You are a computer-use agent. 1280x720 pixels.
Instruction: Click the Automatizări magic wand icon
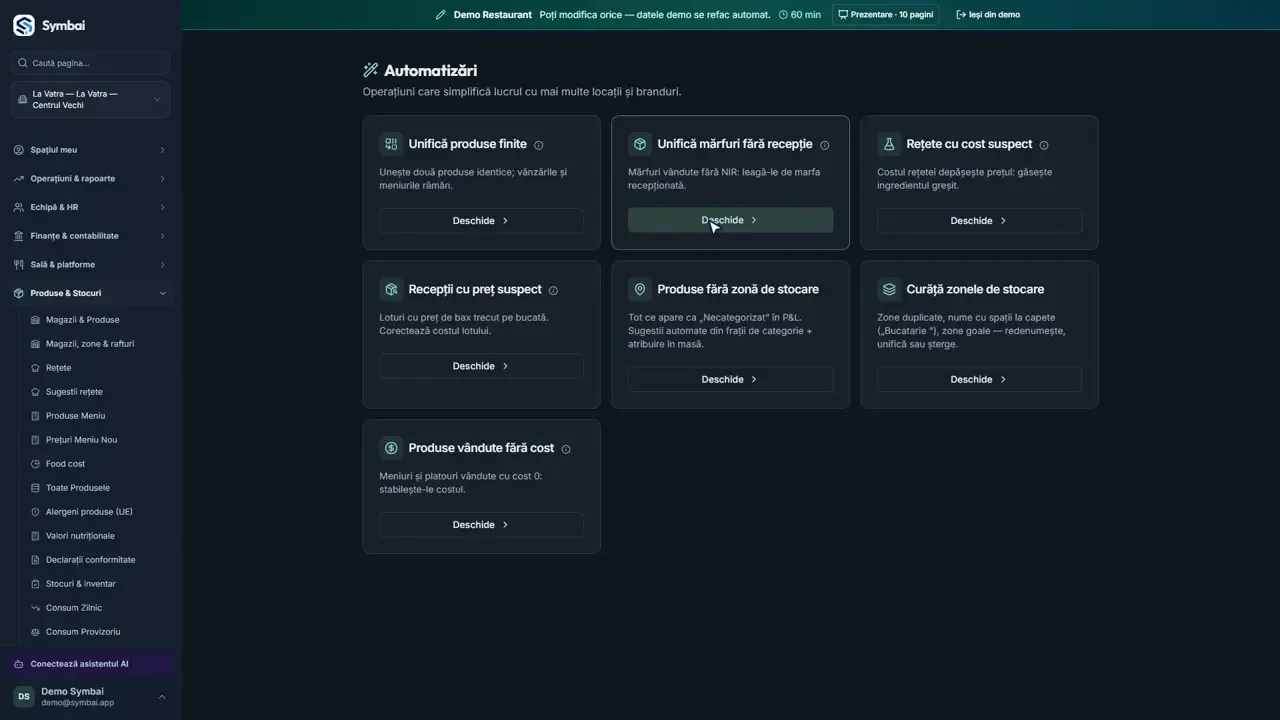(x=371, y=70)
